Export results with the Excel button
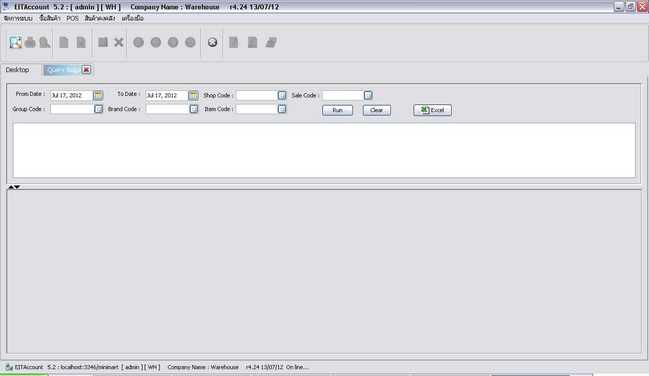 coord(433,110)
